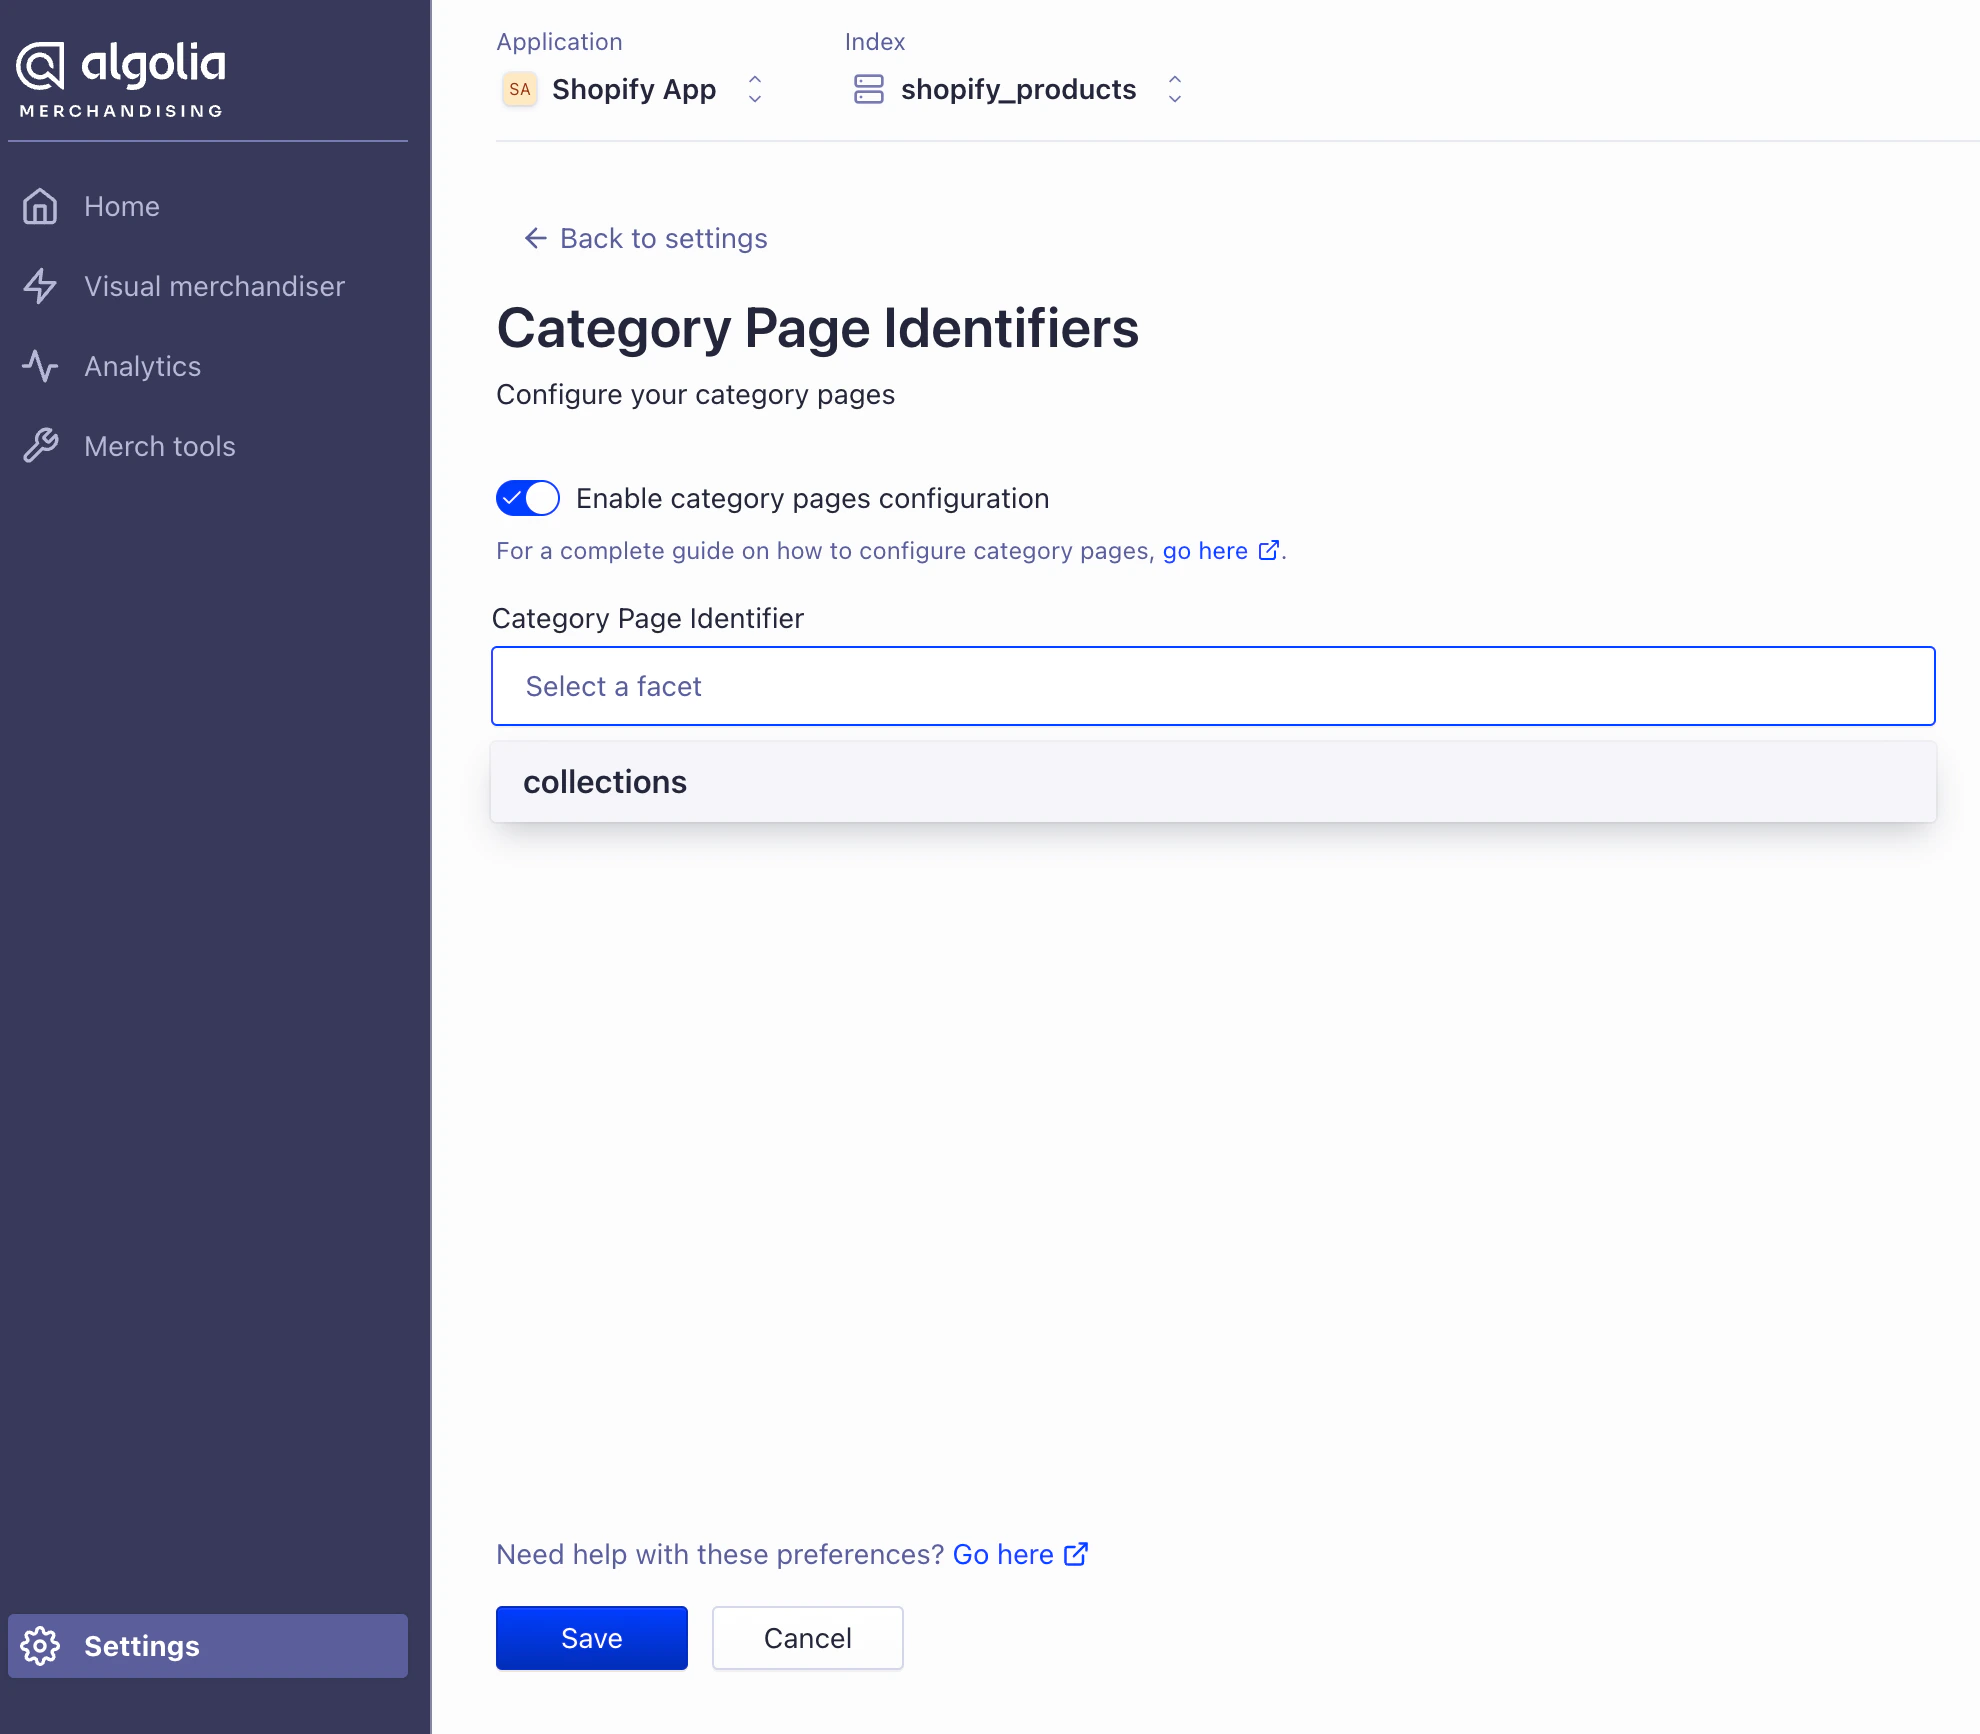1980x1734 pixels.
Task: Click the Back to settings link
Action: (x=662, y=238)
